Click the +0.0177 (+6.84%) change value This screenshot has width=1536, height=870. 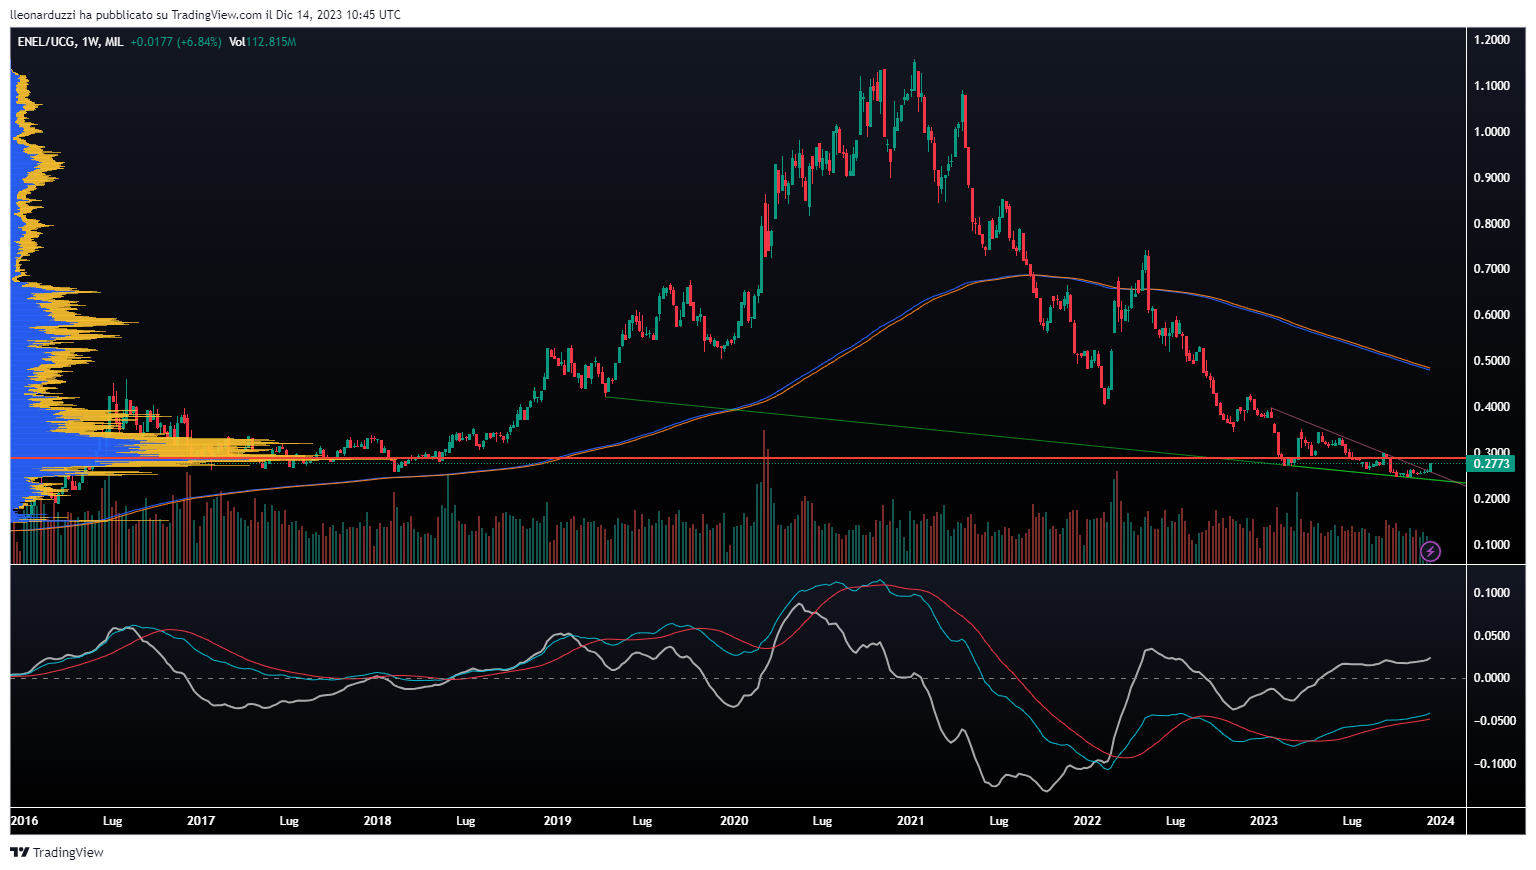point(176,42)
